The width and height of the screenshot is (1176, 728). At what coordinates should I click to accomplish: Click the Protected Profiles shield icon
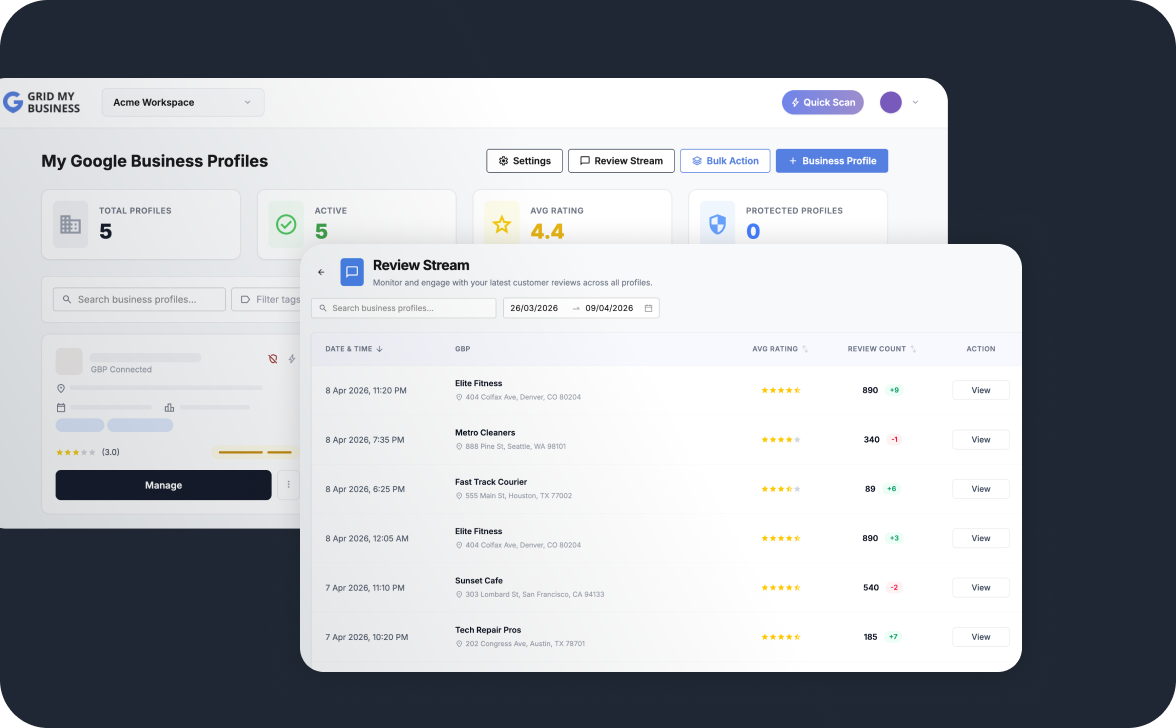(x=718, y=224)
